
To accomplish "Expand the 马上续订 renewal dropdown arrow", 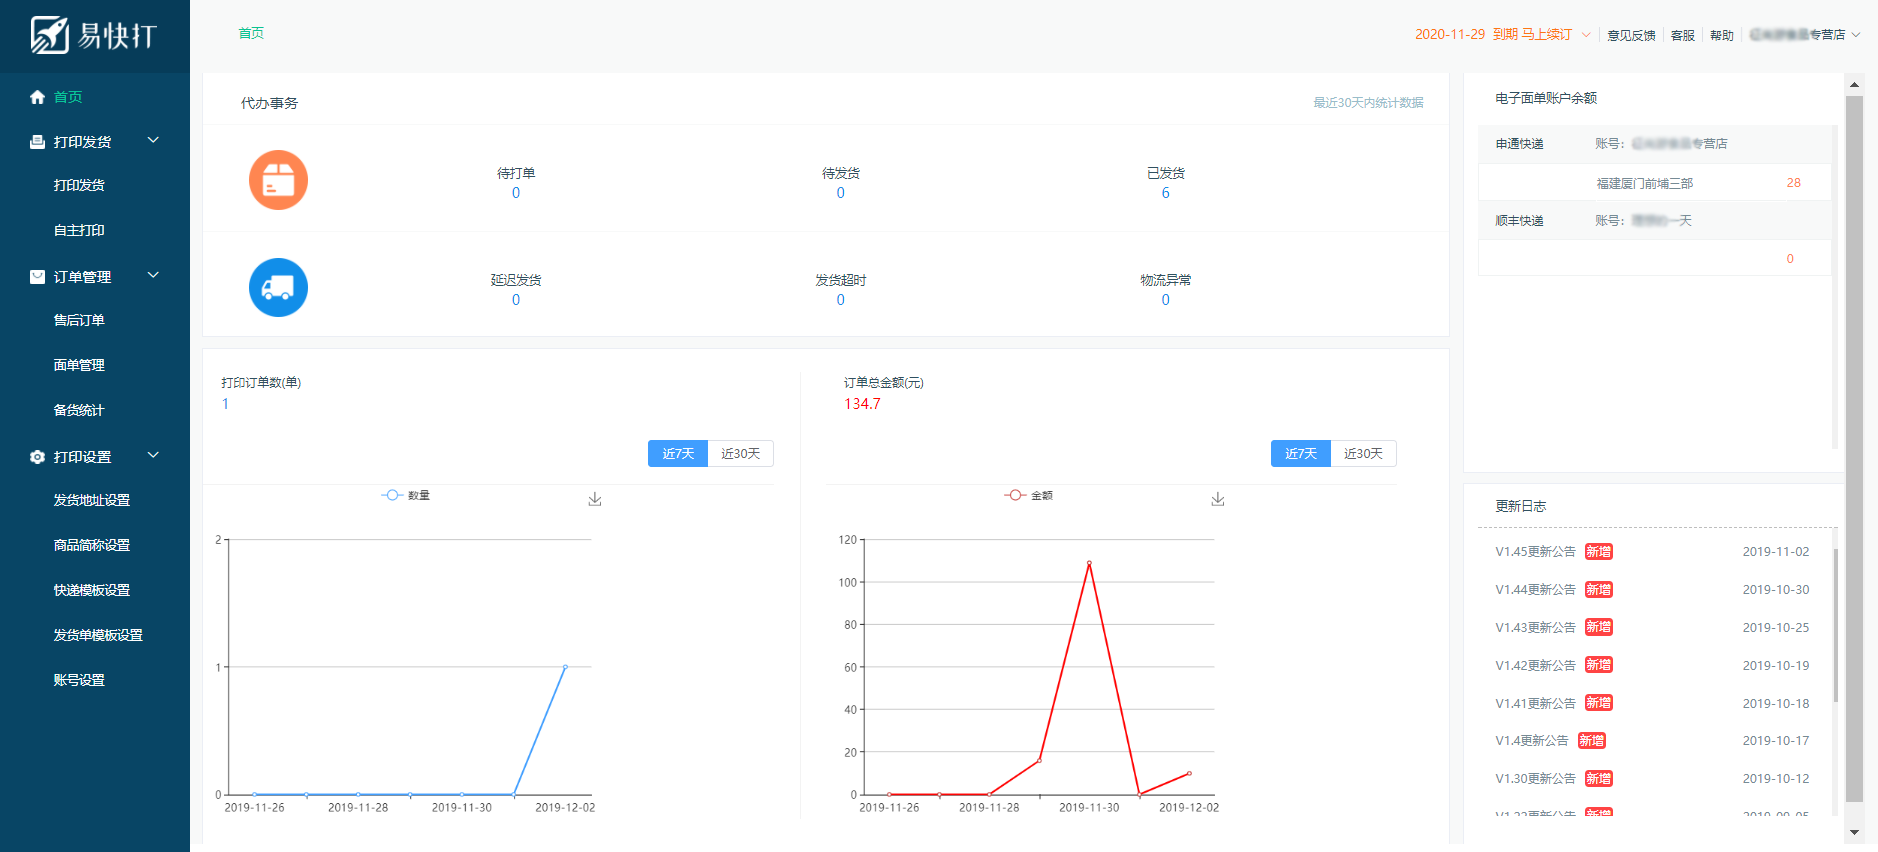I will point(1586,35).
